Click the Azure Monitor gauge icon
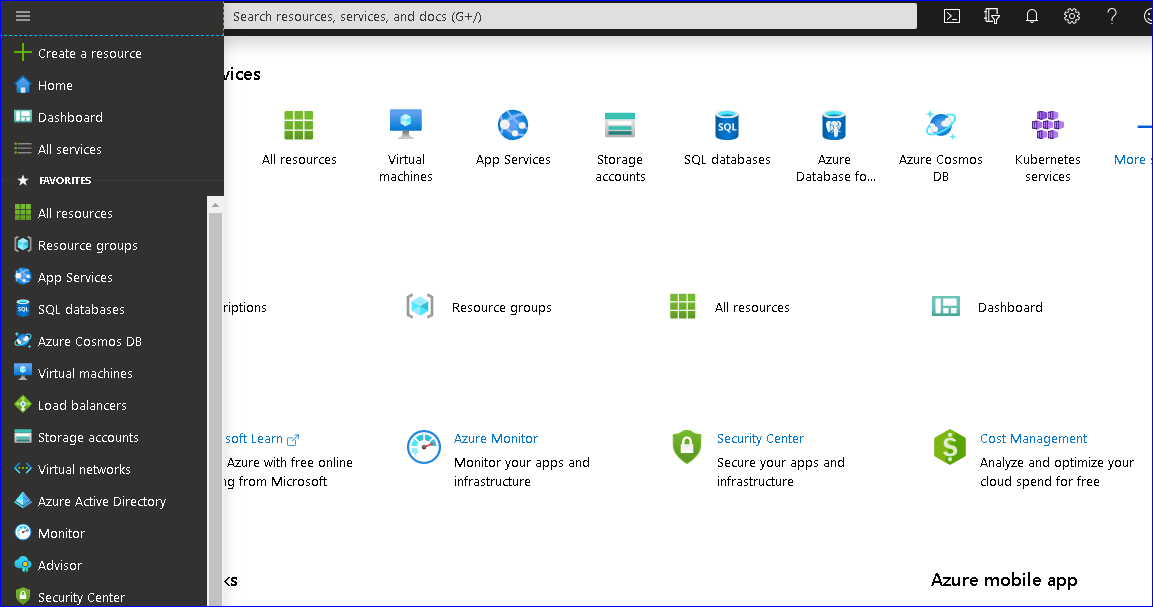The height and width of the screenshot is (607, 1153). (x=424, y=447)
